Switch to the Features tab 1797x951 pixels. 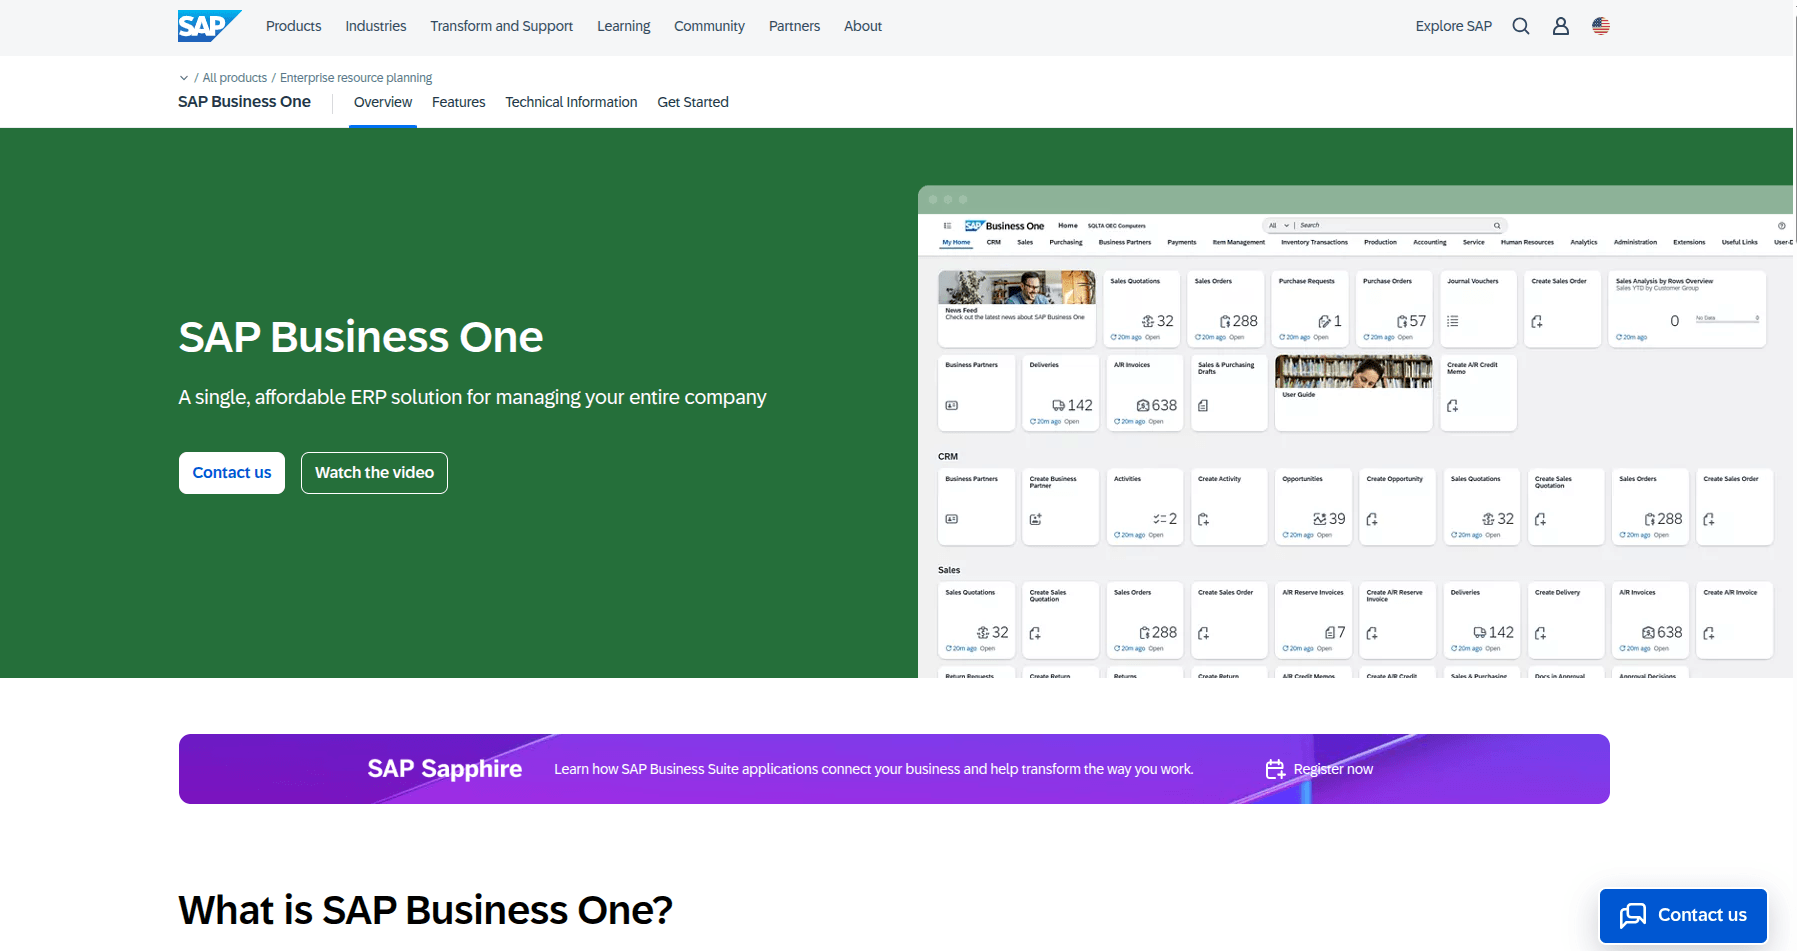point(458,102)
